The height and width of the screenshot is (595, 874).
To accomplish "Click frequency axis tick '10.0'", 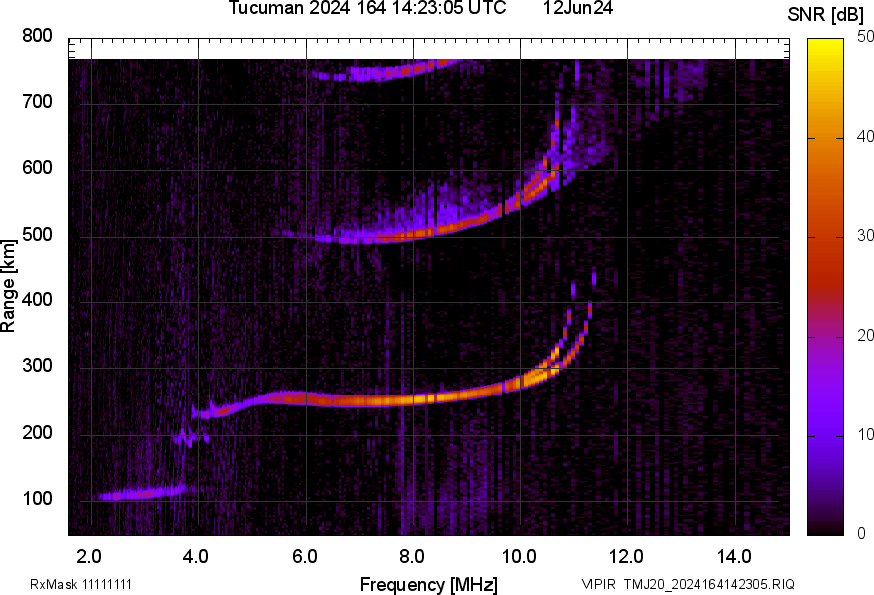I will pyautogui.click(x=519, y=557).
